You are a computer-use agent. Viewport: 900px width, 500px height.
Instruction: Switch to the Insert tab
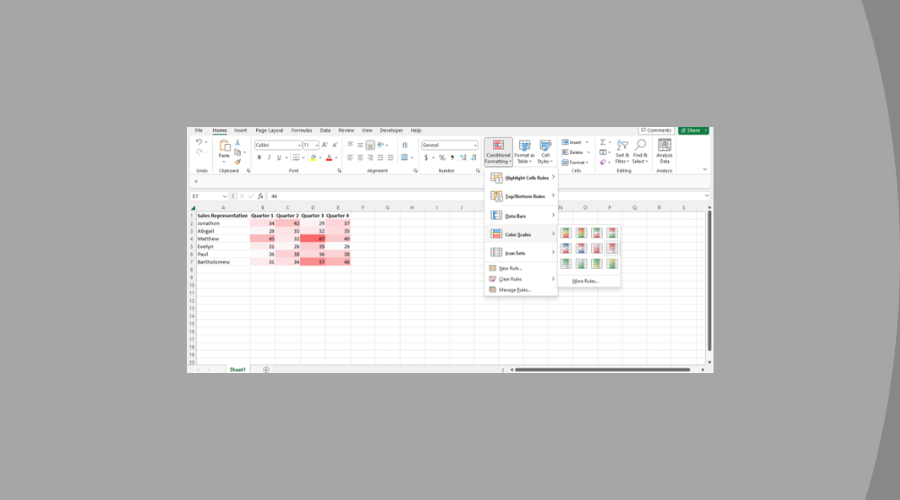240,130
